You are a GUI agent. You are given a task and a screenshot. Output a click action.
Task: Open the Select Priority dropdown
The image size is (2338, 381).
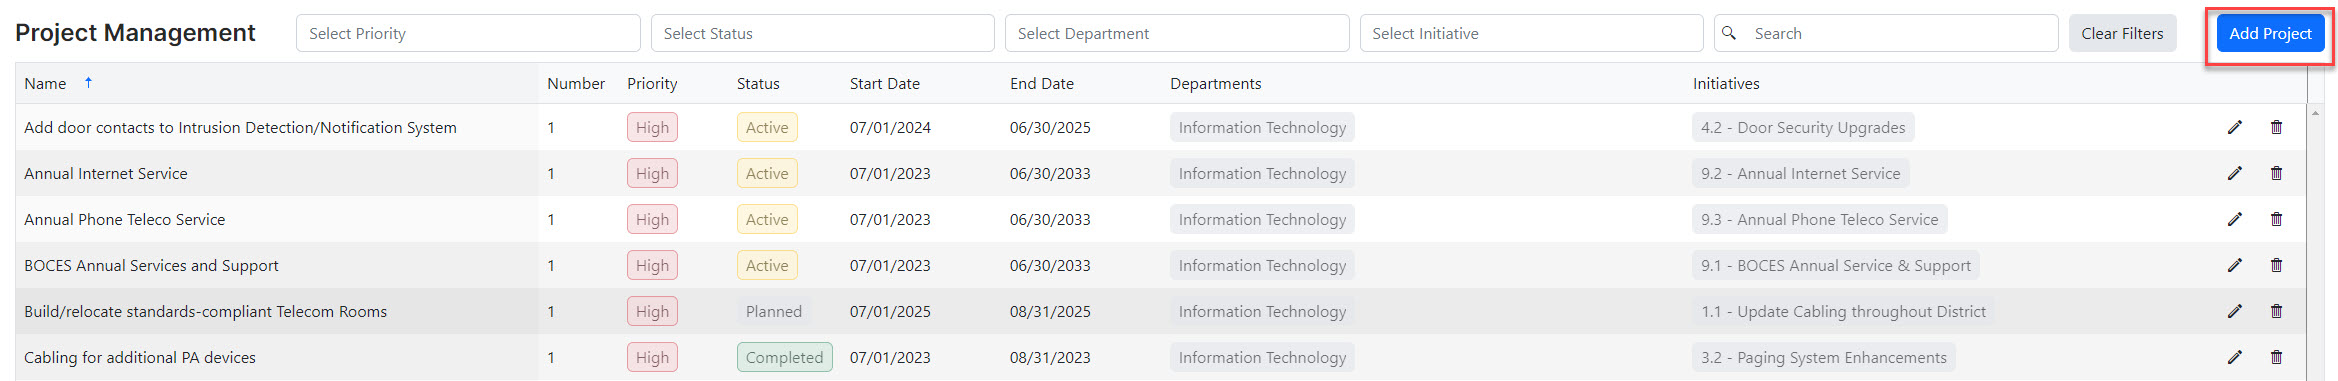coord(468,33)
